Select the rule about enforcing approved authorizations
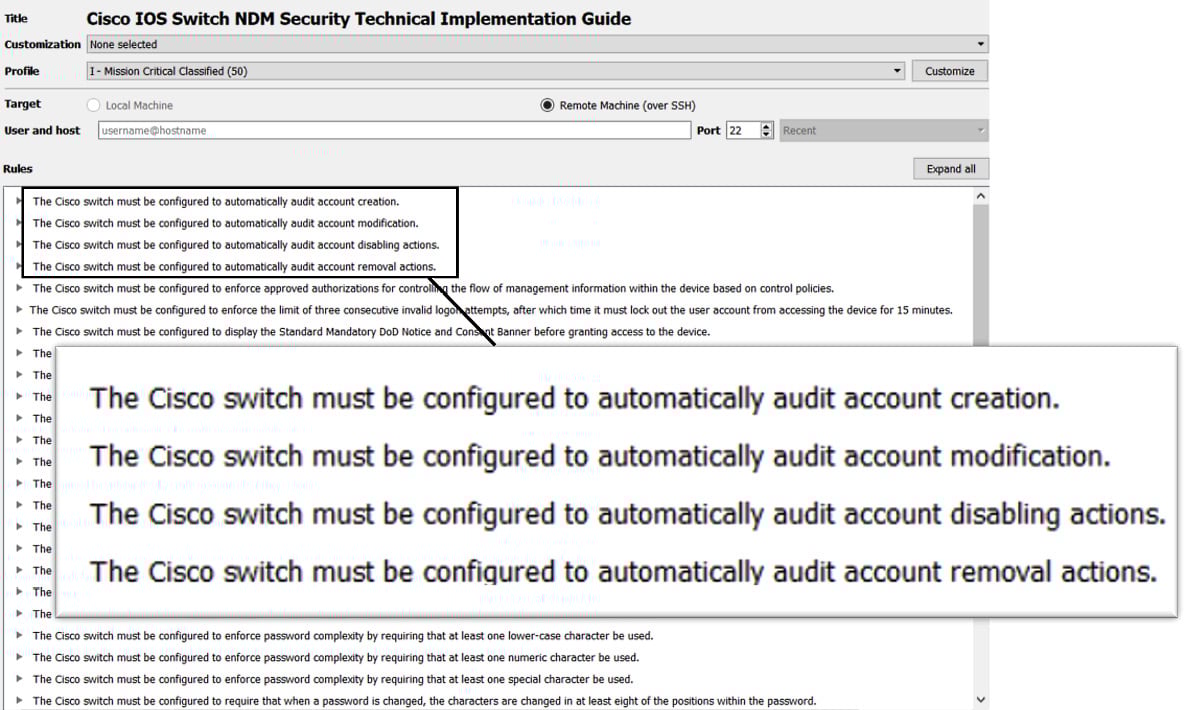This screenshot has height=710, width=1187. (433, 288)
